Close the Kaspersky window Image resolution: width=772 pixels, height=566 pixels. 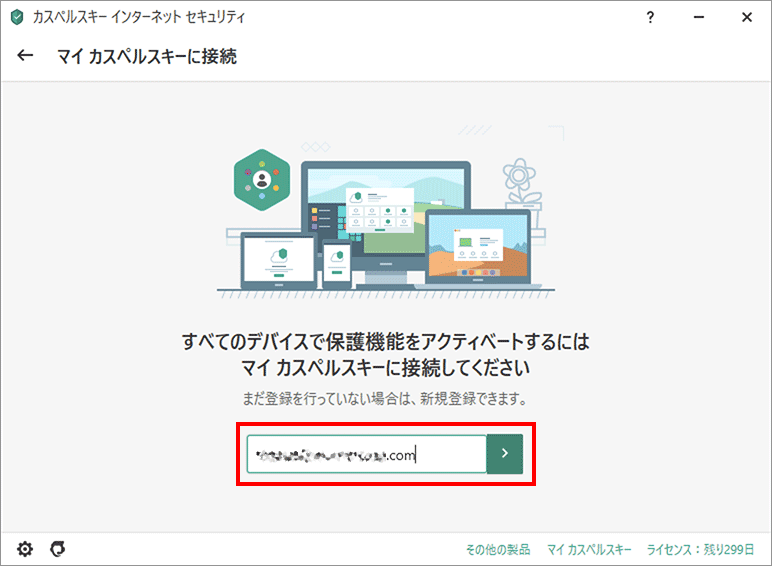tap(747, 18)
